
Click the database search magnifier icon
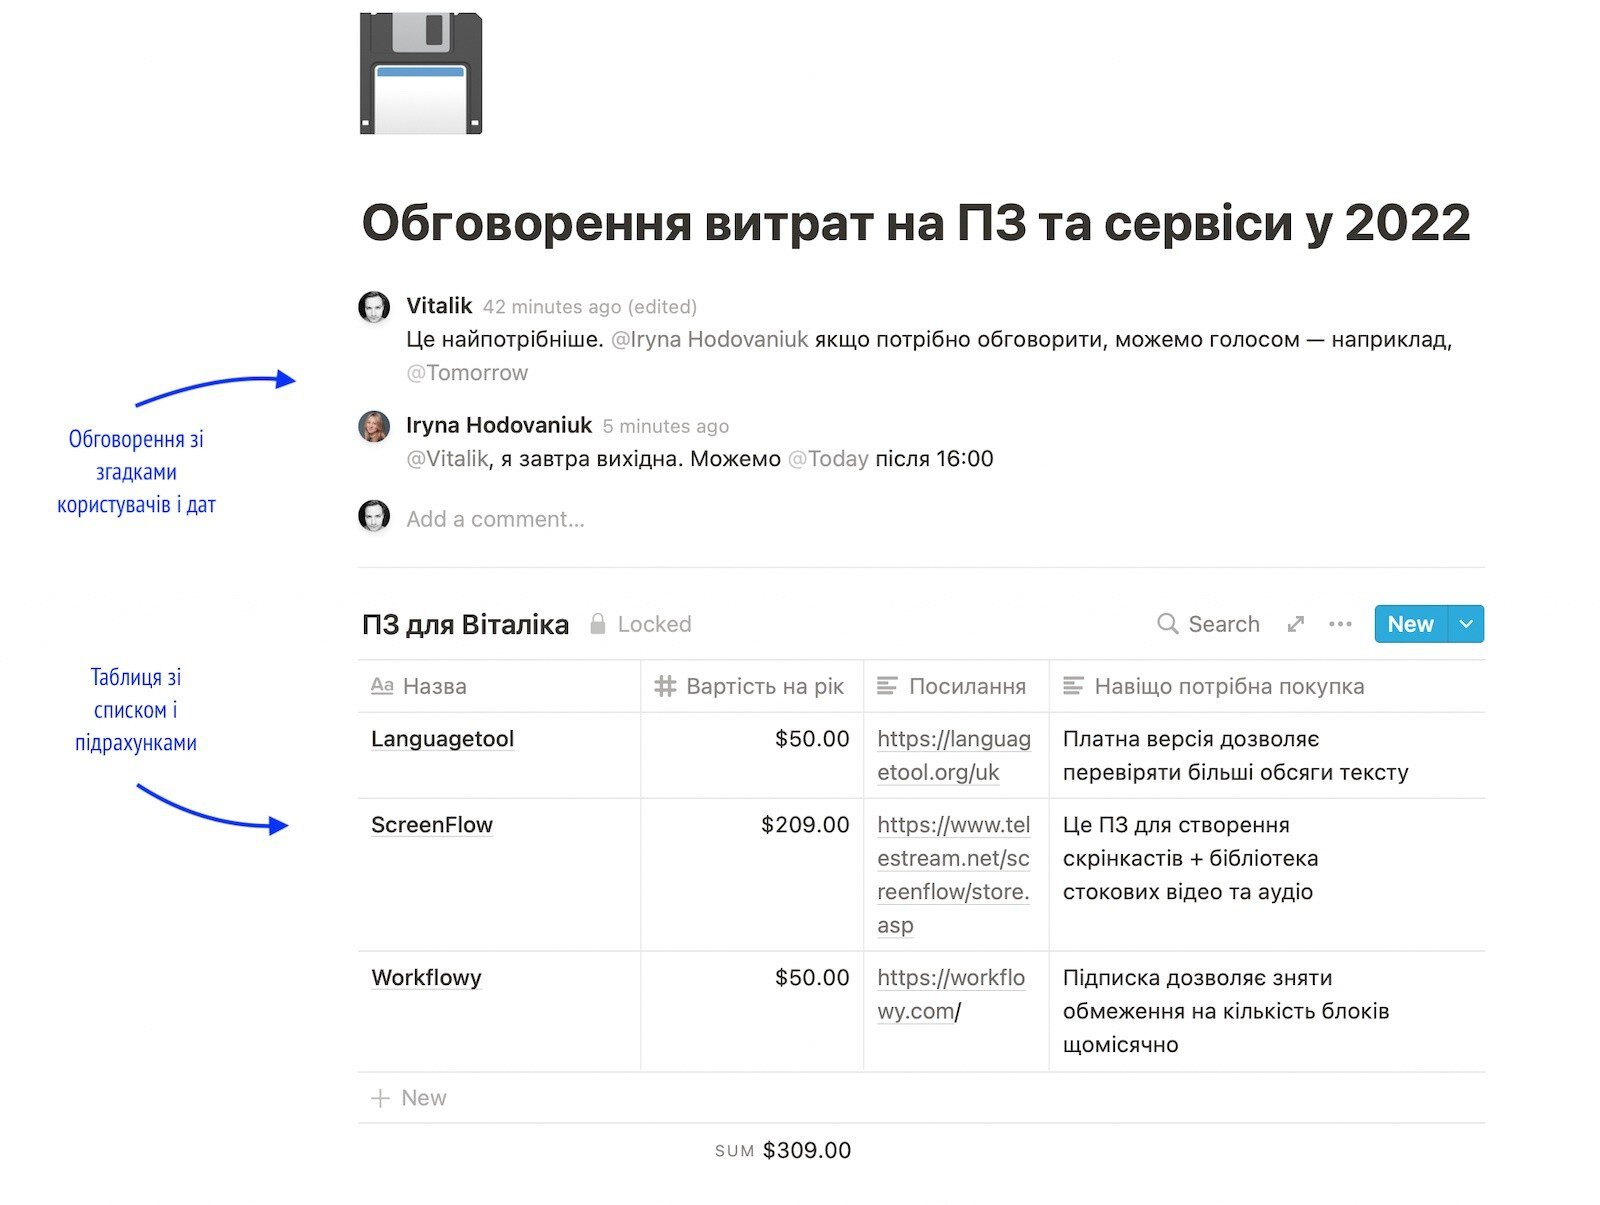coord(1167,624)
